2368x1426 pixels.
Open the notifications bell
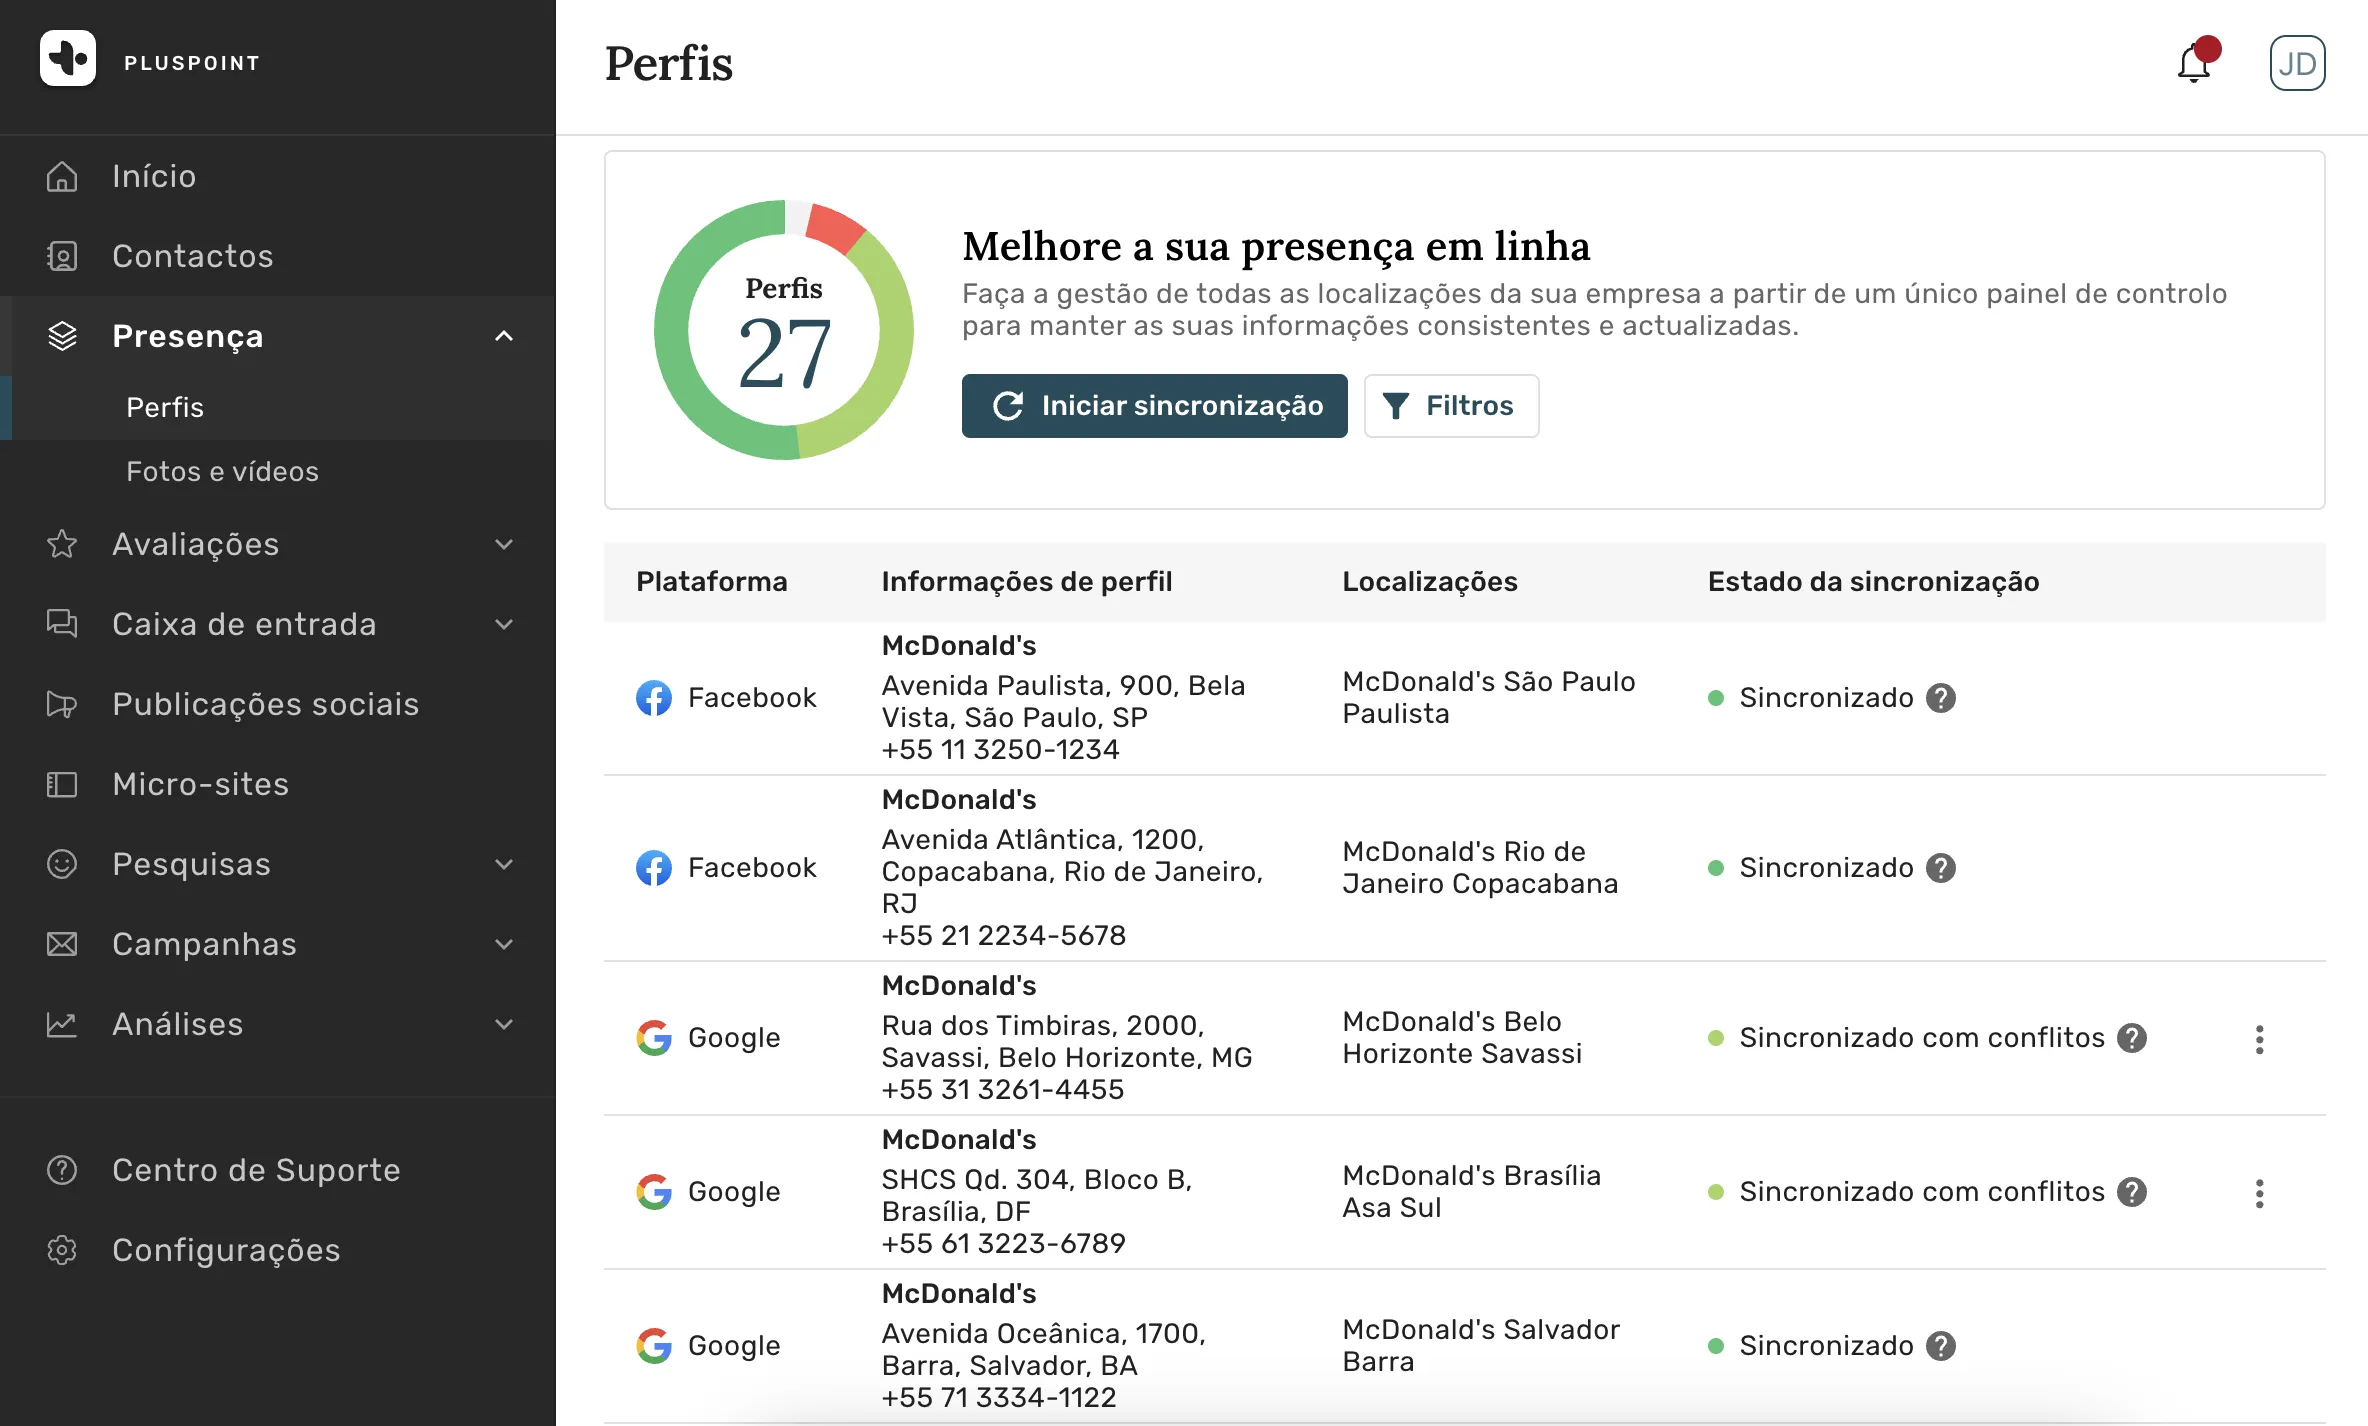[x=2194, y=64]
